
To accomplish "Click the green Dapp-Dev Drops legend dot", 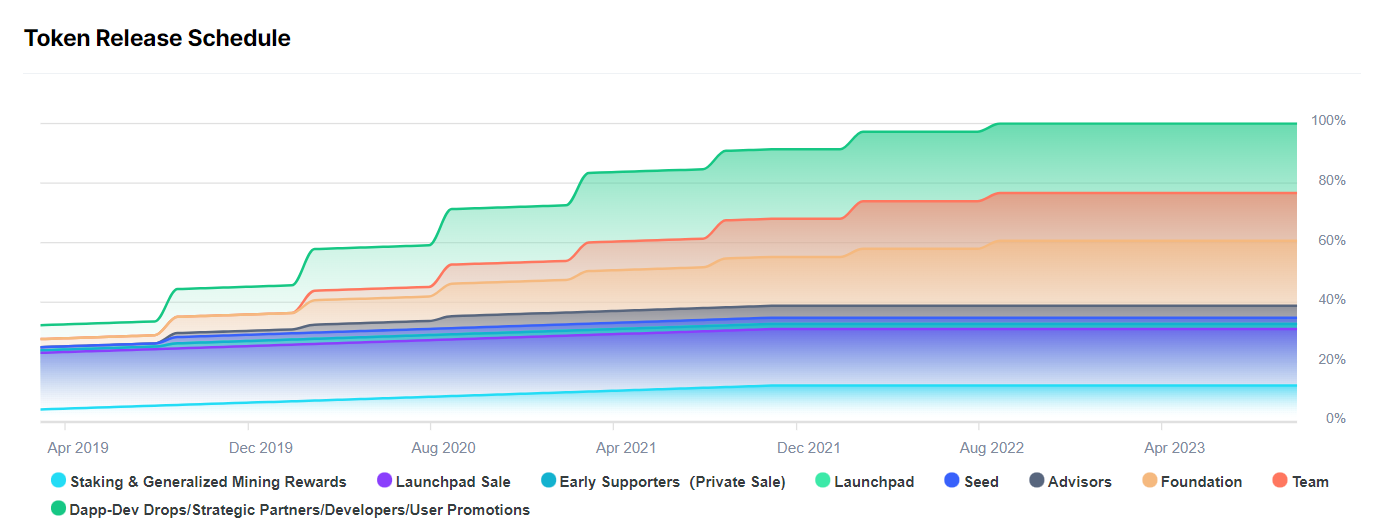I will click(x=59, y=509).
